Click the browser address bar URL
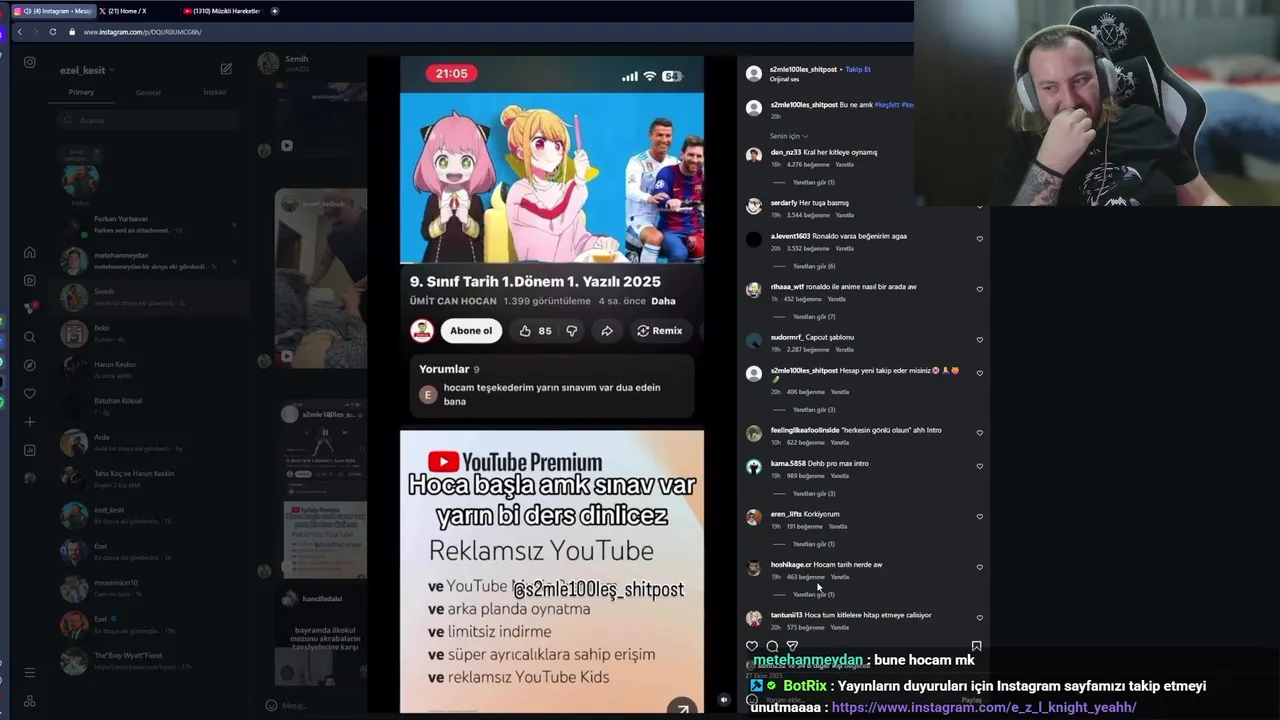 [x=143, y=32]
